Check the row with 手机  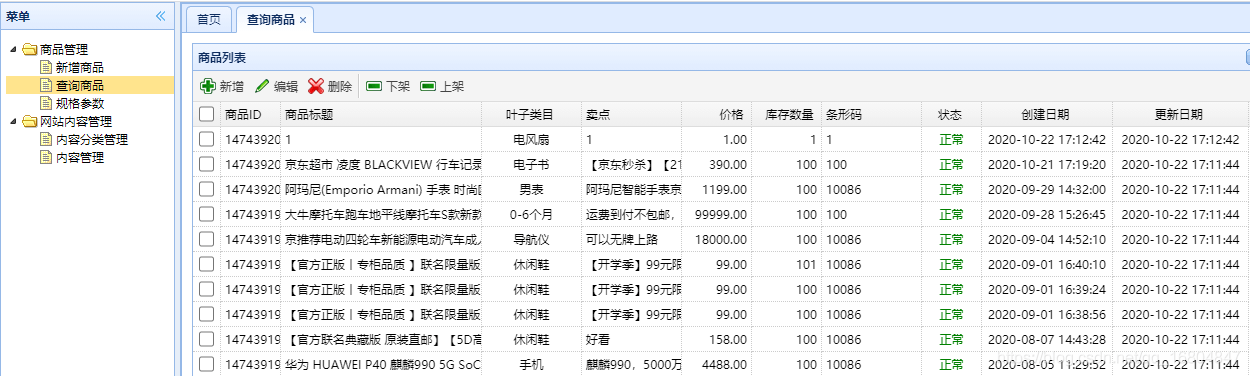[207, 365]
